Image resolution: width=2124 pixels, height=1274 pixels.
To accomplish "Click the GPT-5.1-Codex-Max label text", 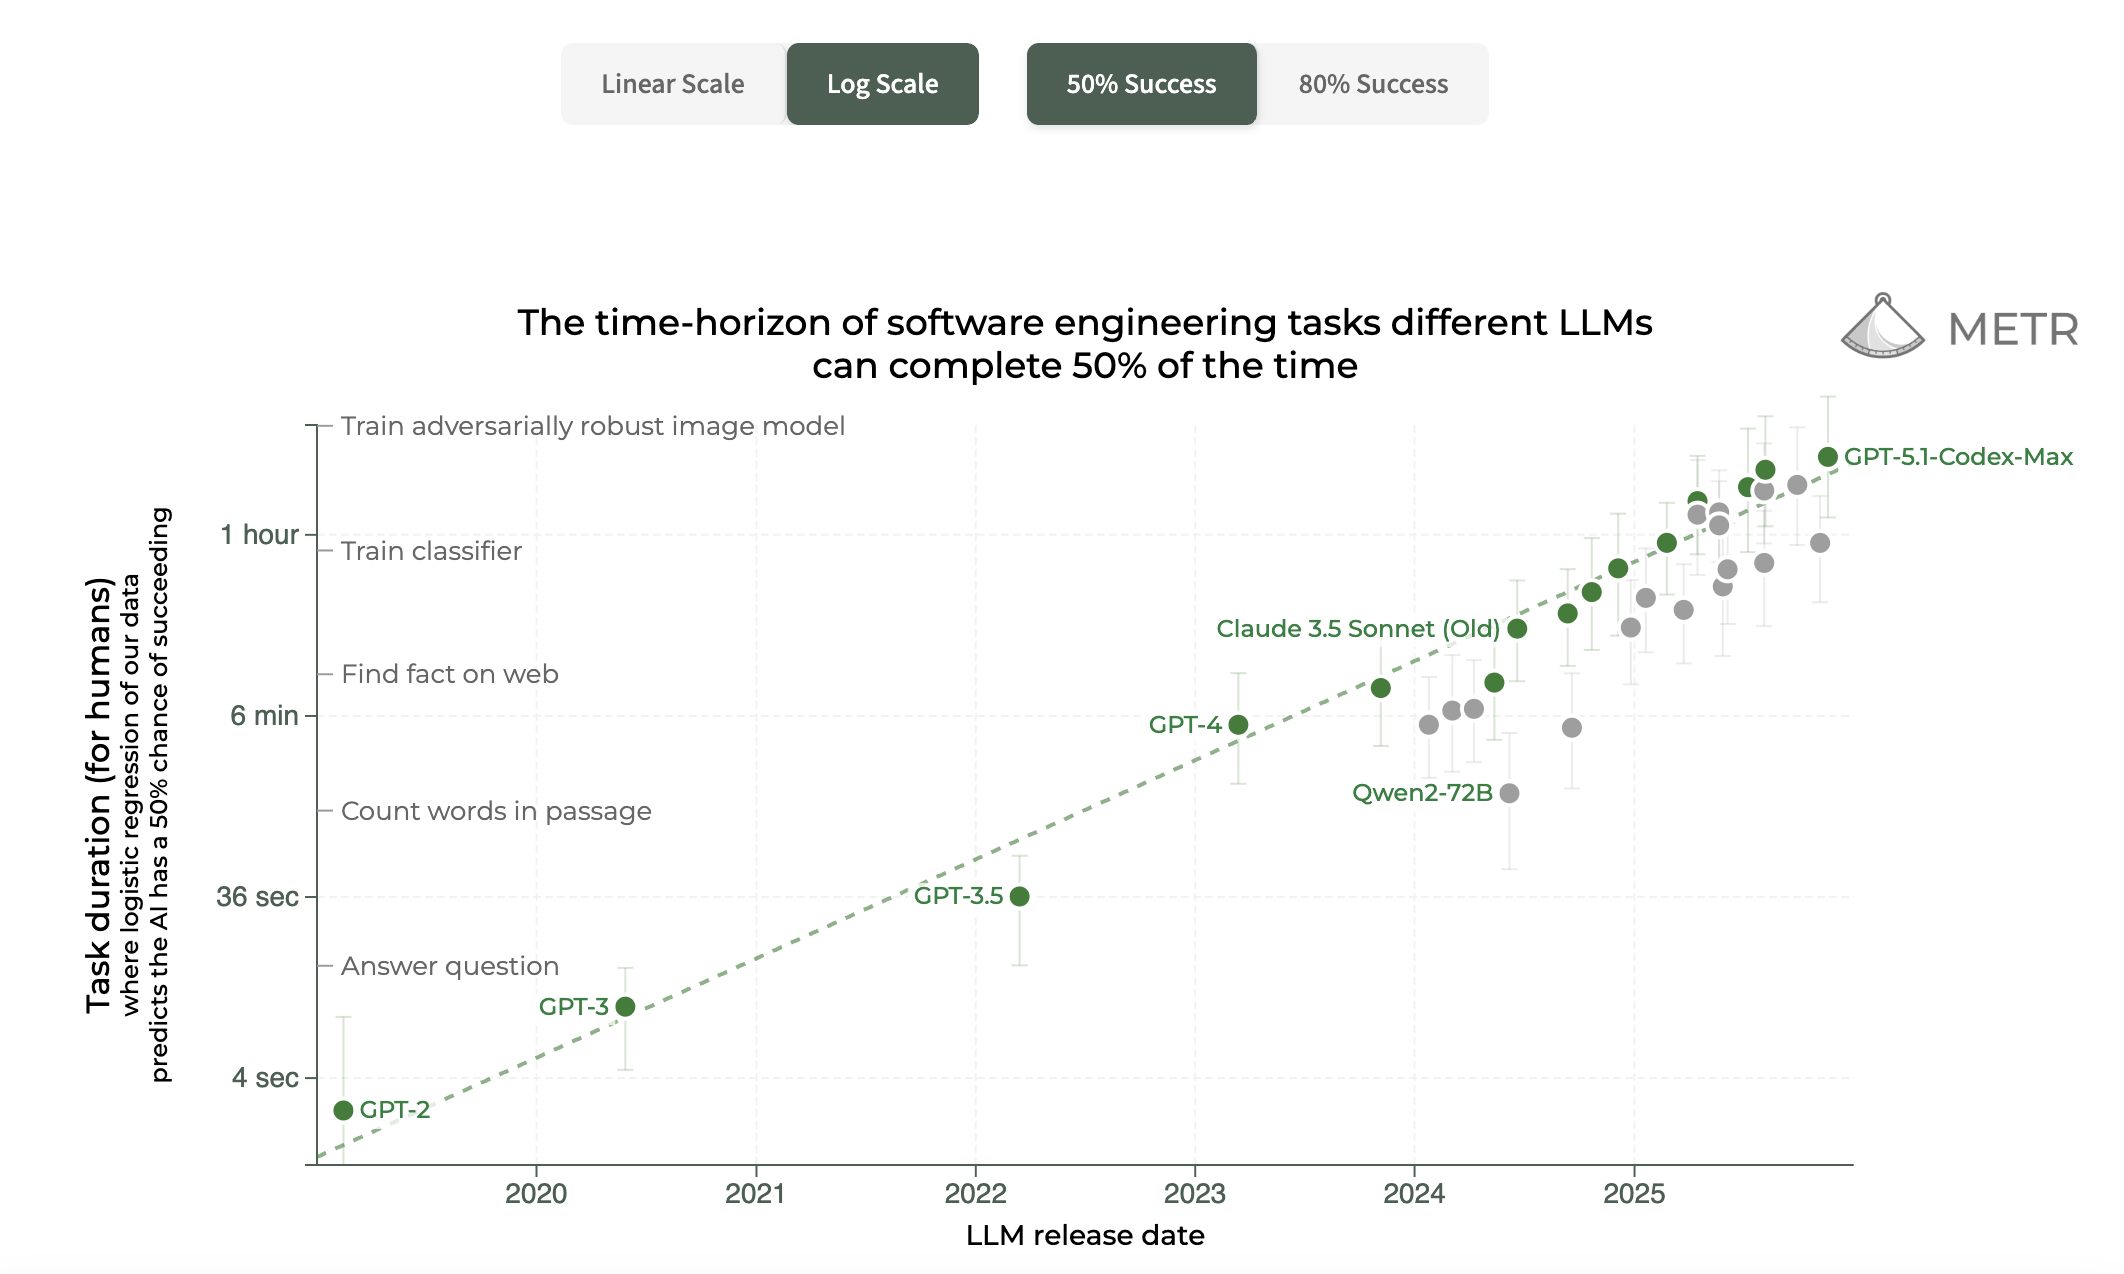I will [1958, 457].
